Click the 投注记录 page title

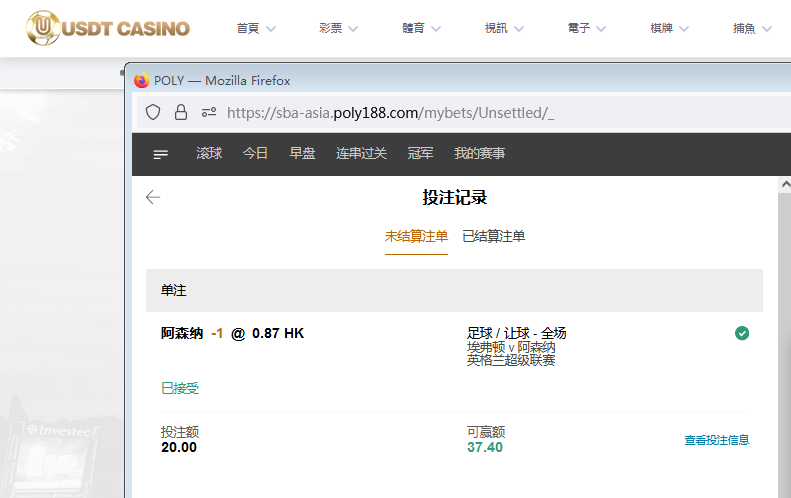tap(455, 197)
